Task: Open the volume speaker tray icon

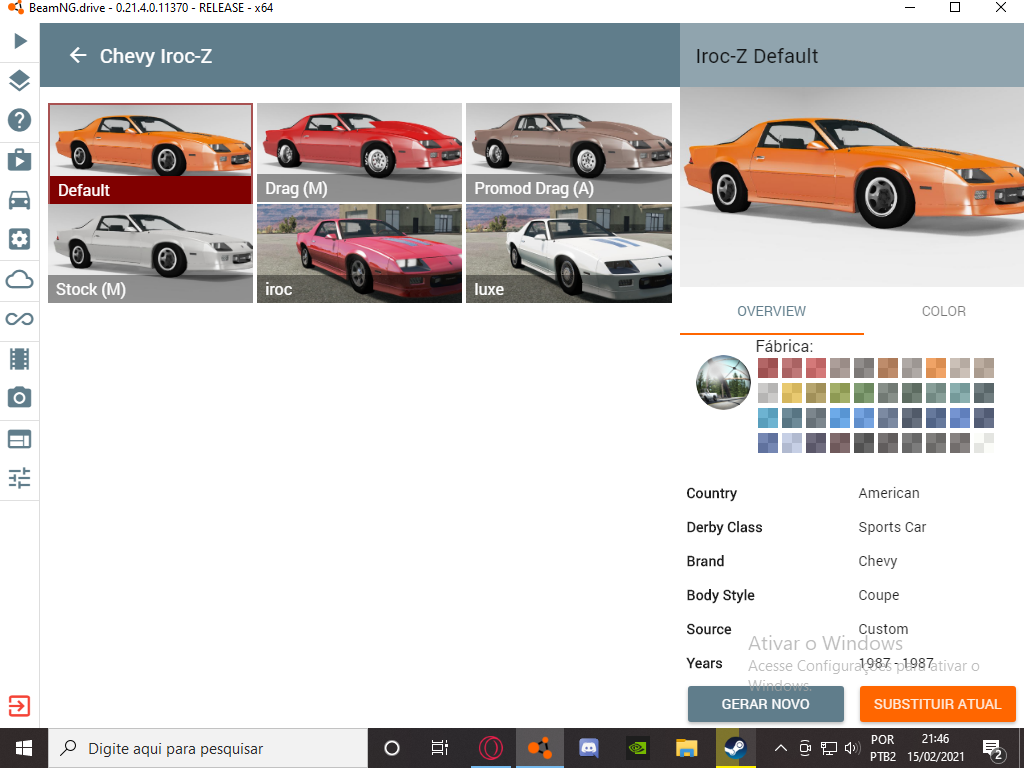Action: [x=852, y=748]
